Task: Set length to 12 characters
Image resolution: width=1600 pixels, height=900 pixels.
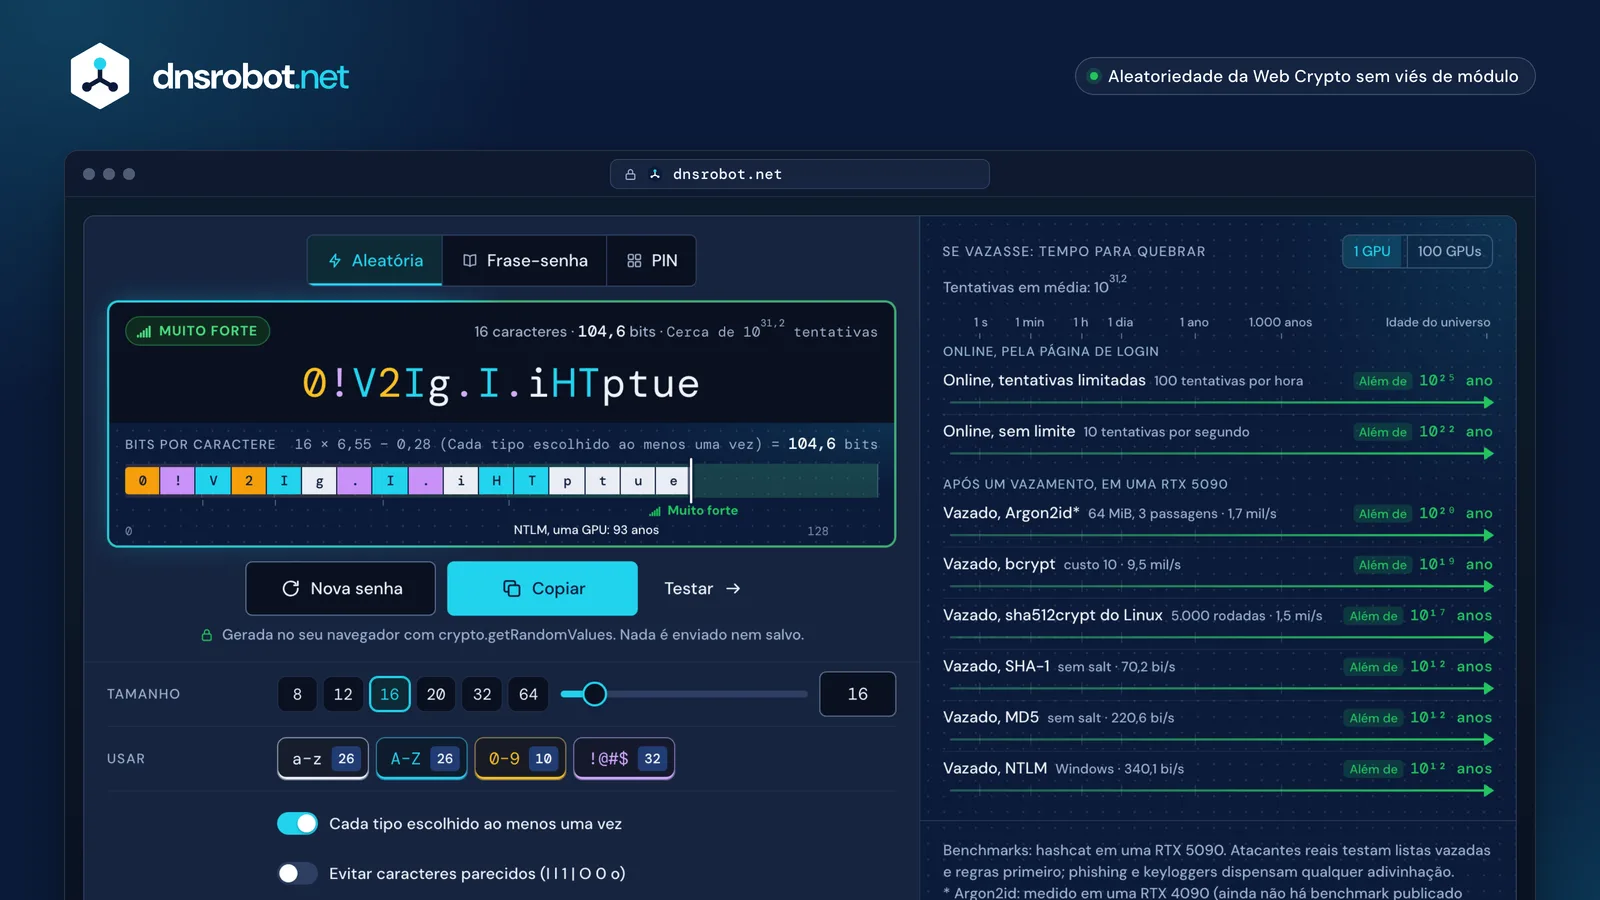Action: 343,694
